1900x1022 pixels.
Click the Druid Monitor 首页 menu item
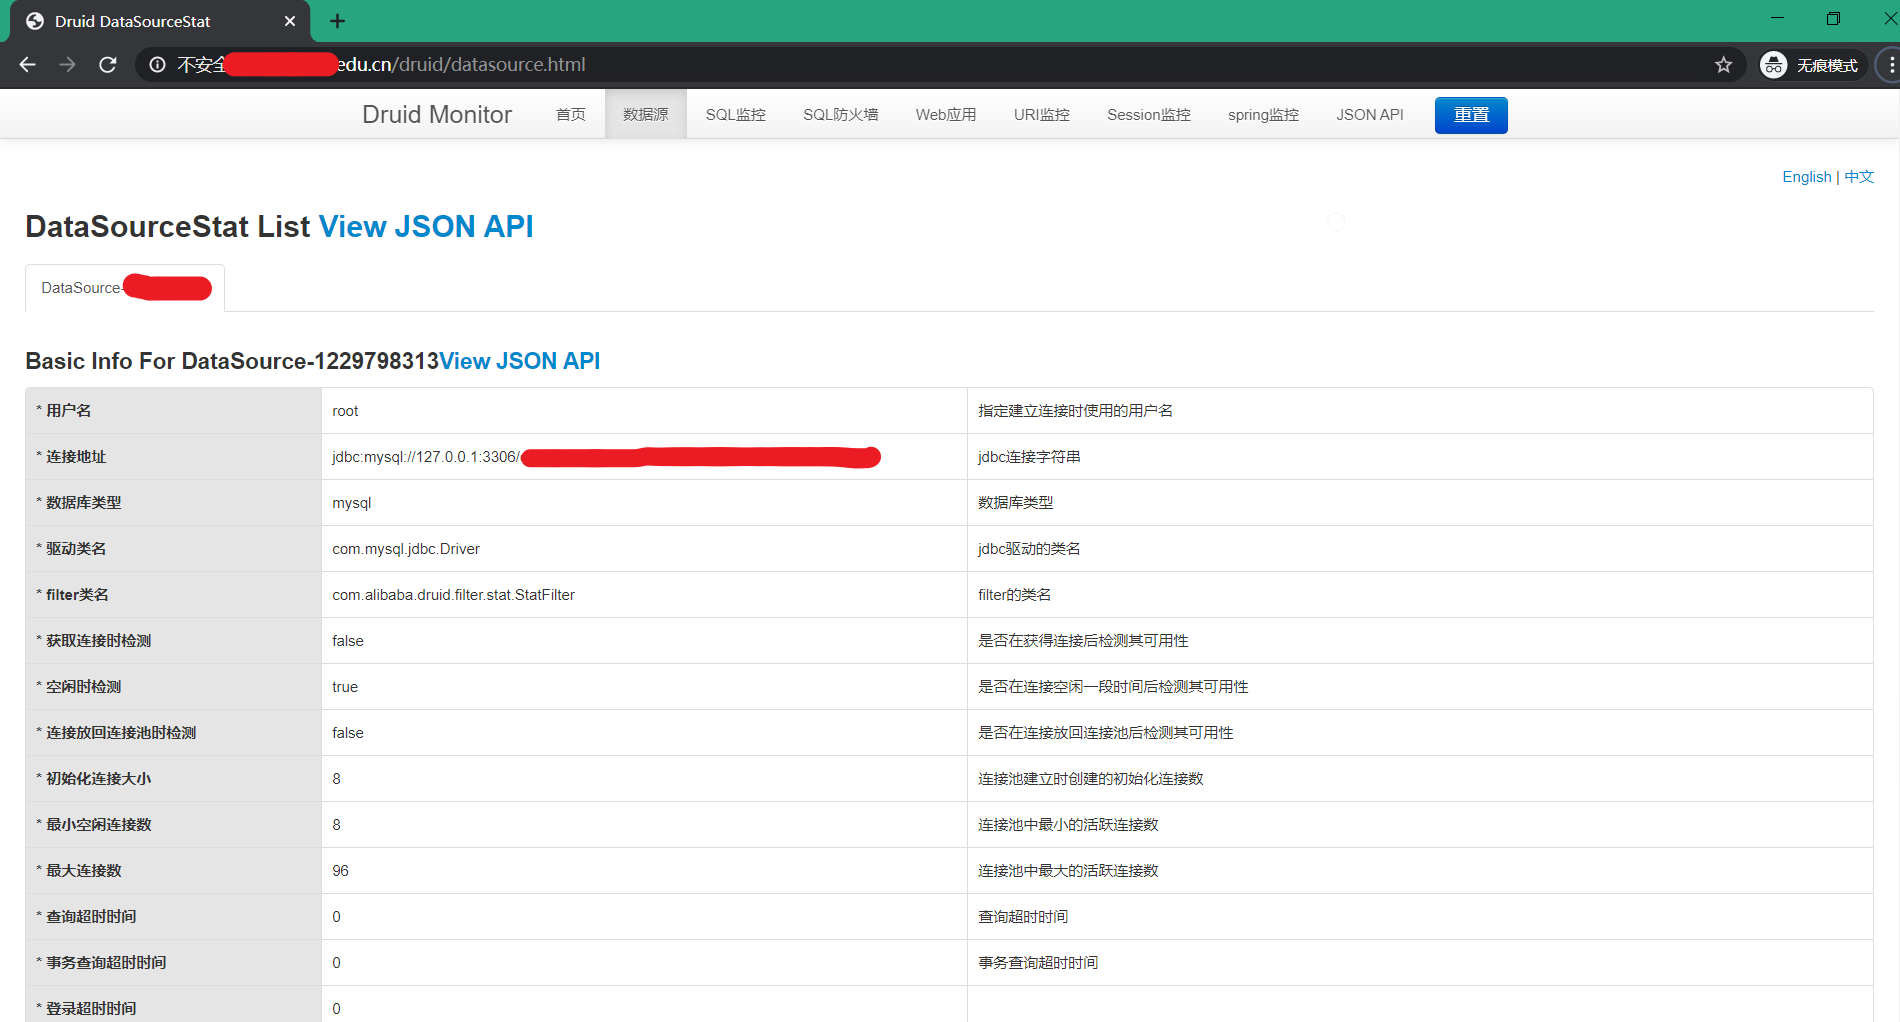(x=571, y=114)
